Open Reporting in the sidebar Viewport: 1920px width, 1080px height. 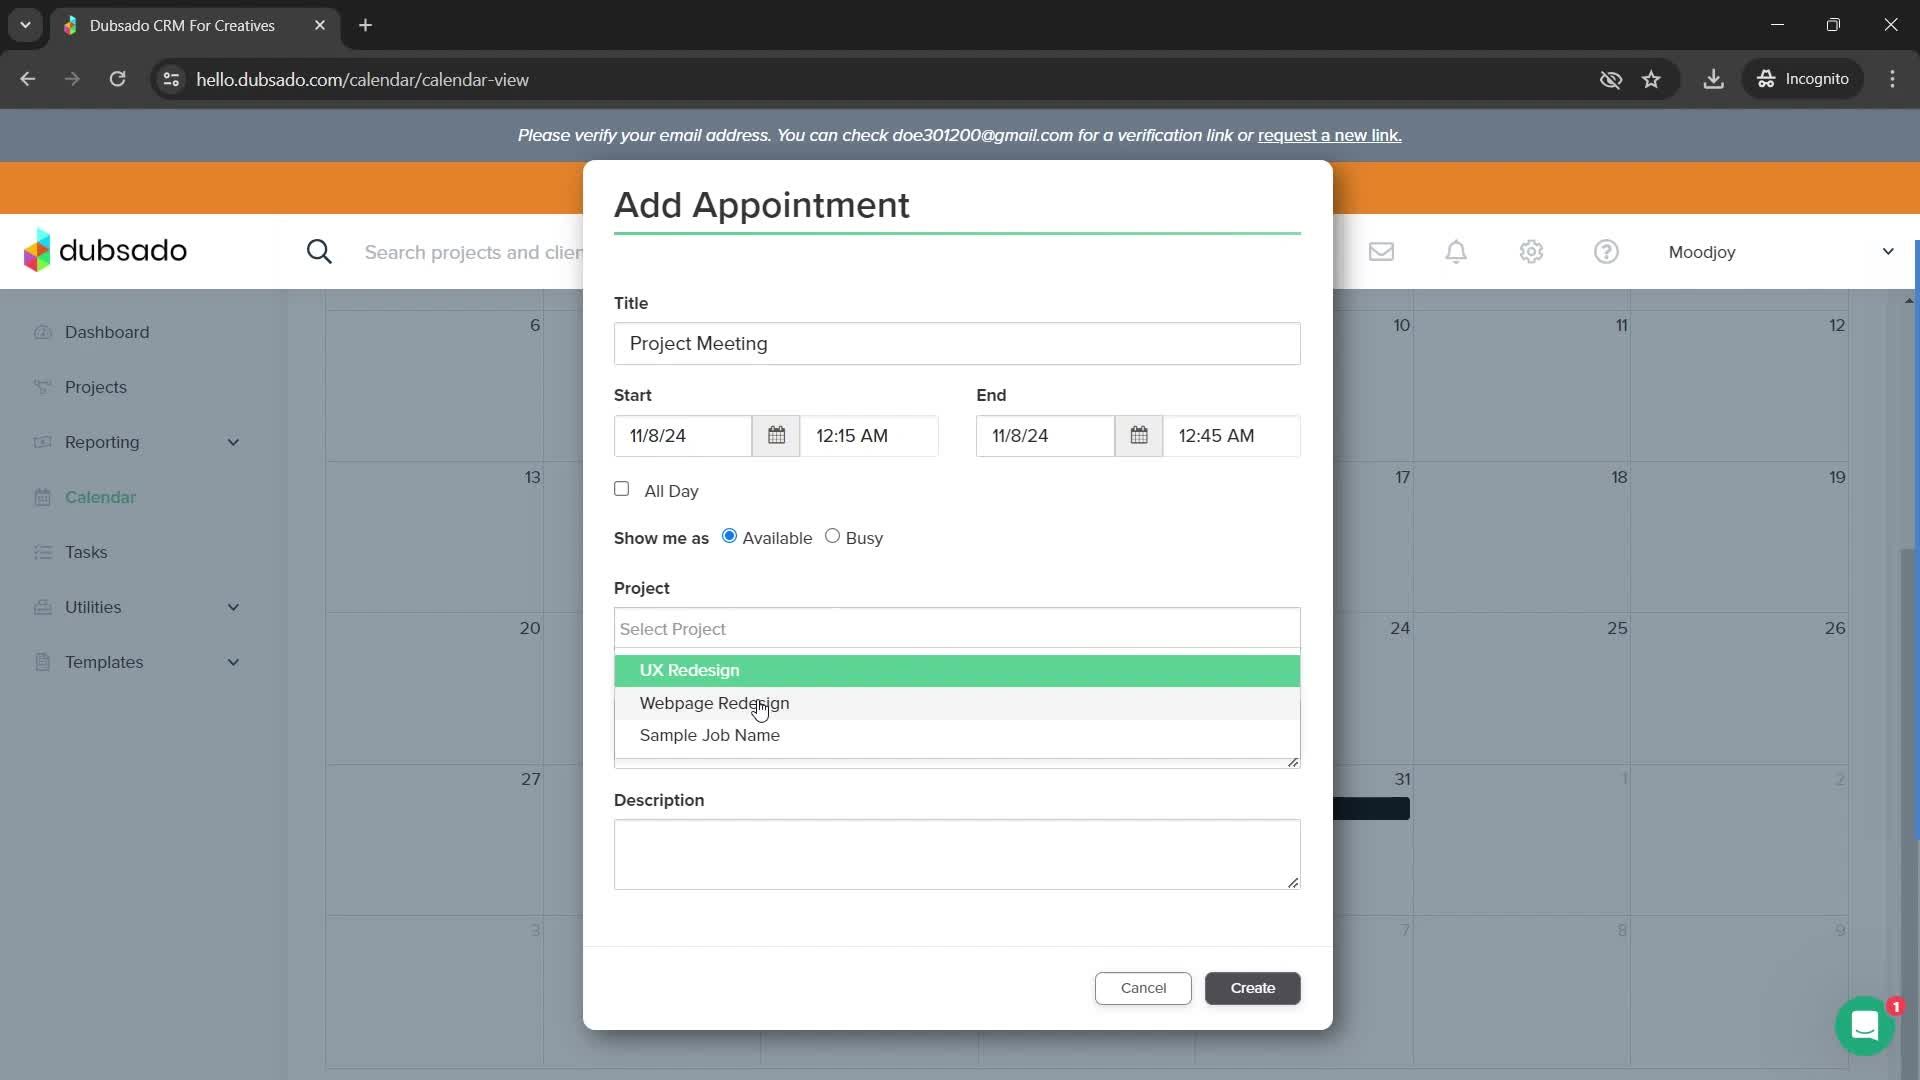tap(102, 442)
